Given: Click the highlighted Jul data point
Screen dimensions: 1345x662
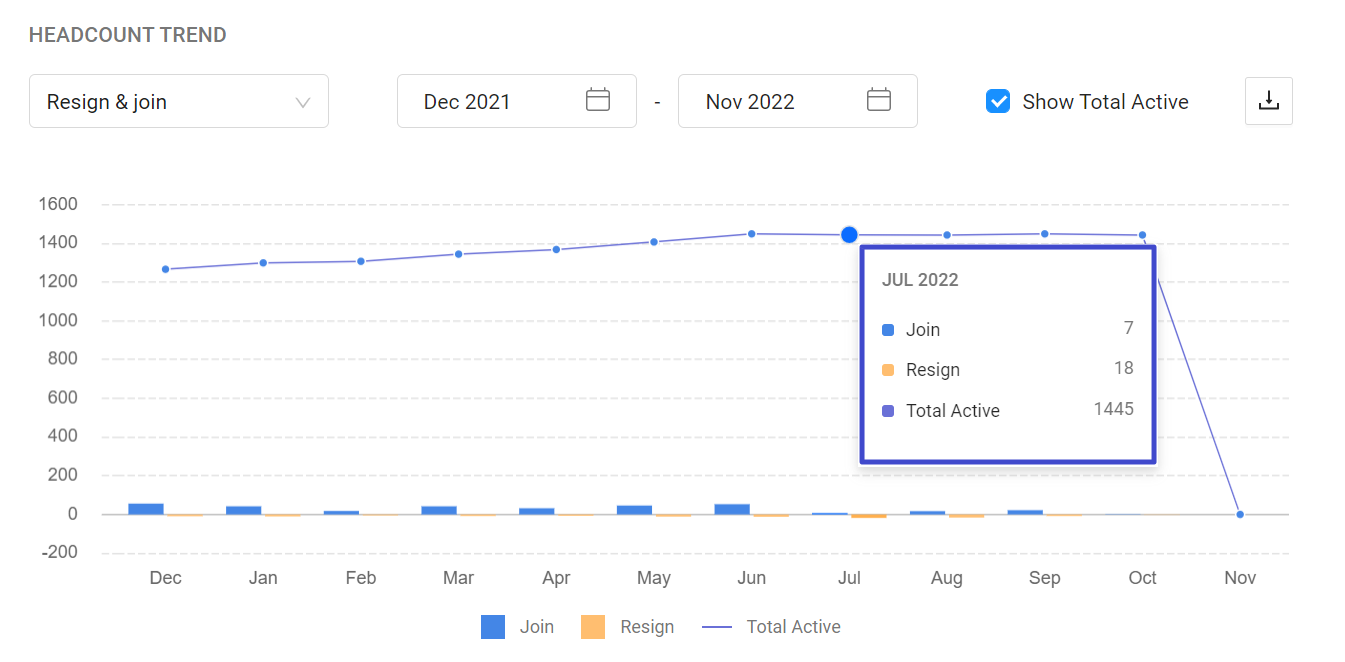Looking at the screenshot, I should pos(849,235).
